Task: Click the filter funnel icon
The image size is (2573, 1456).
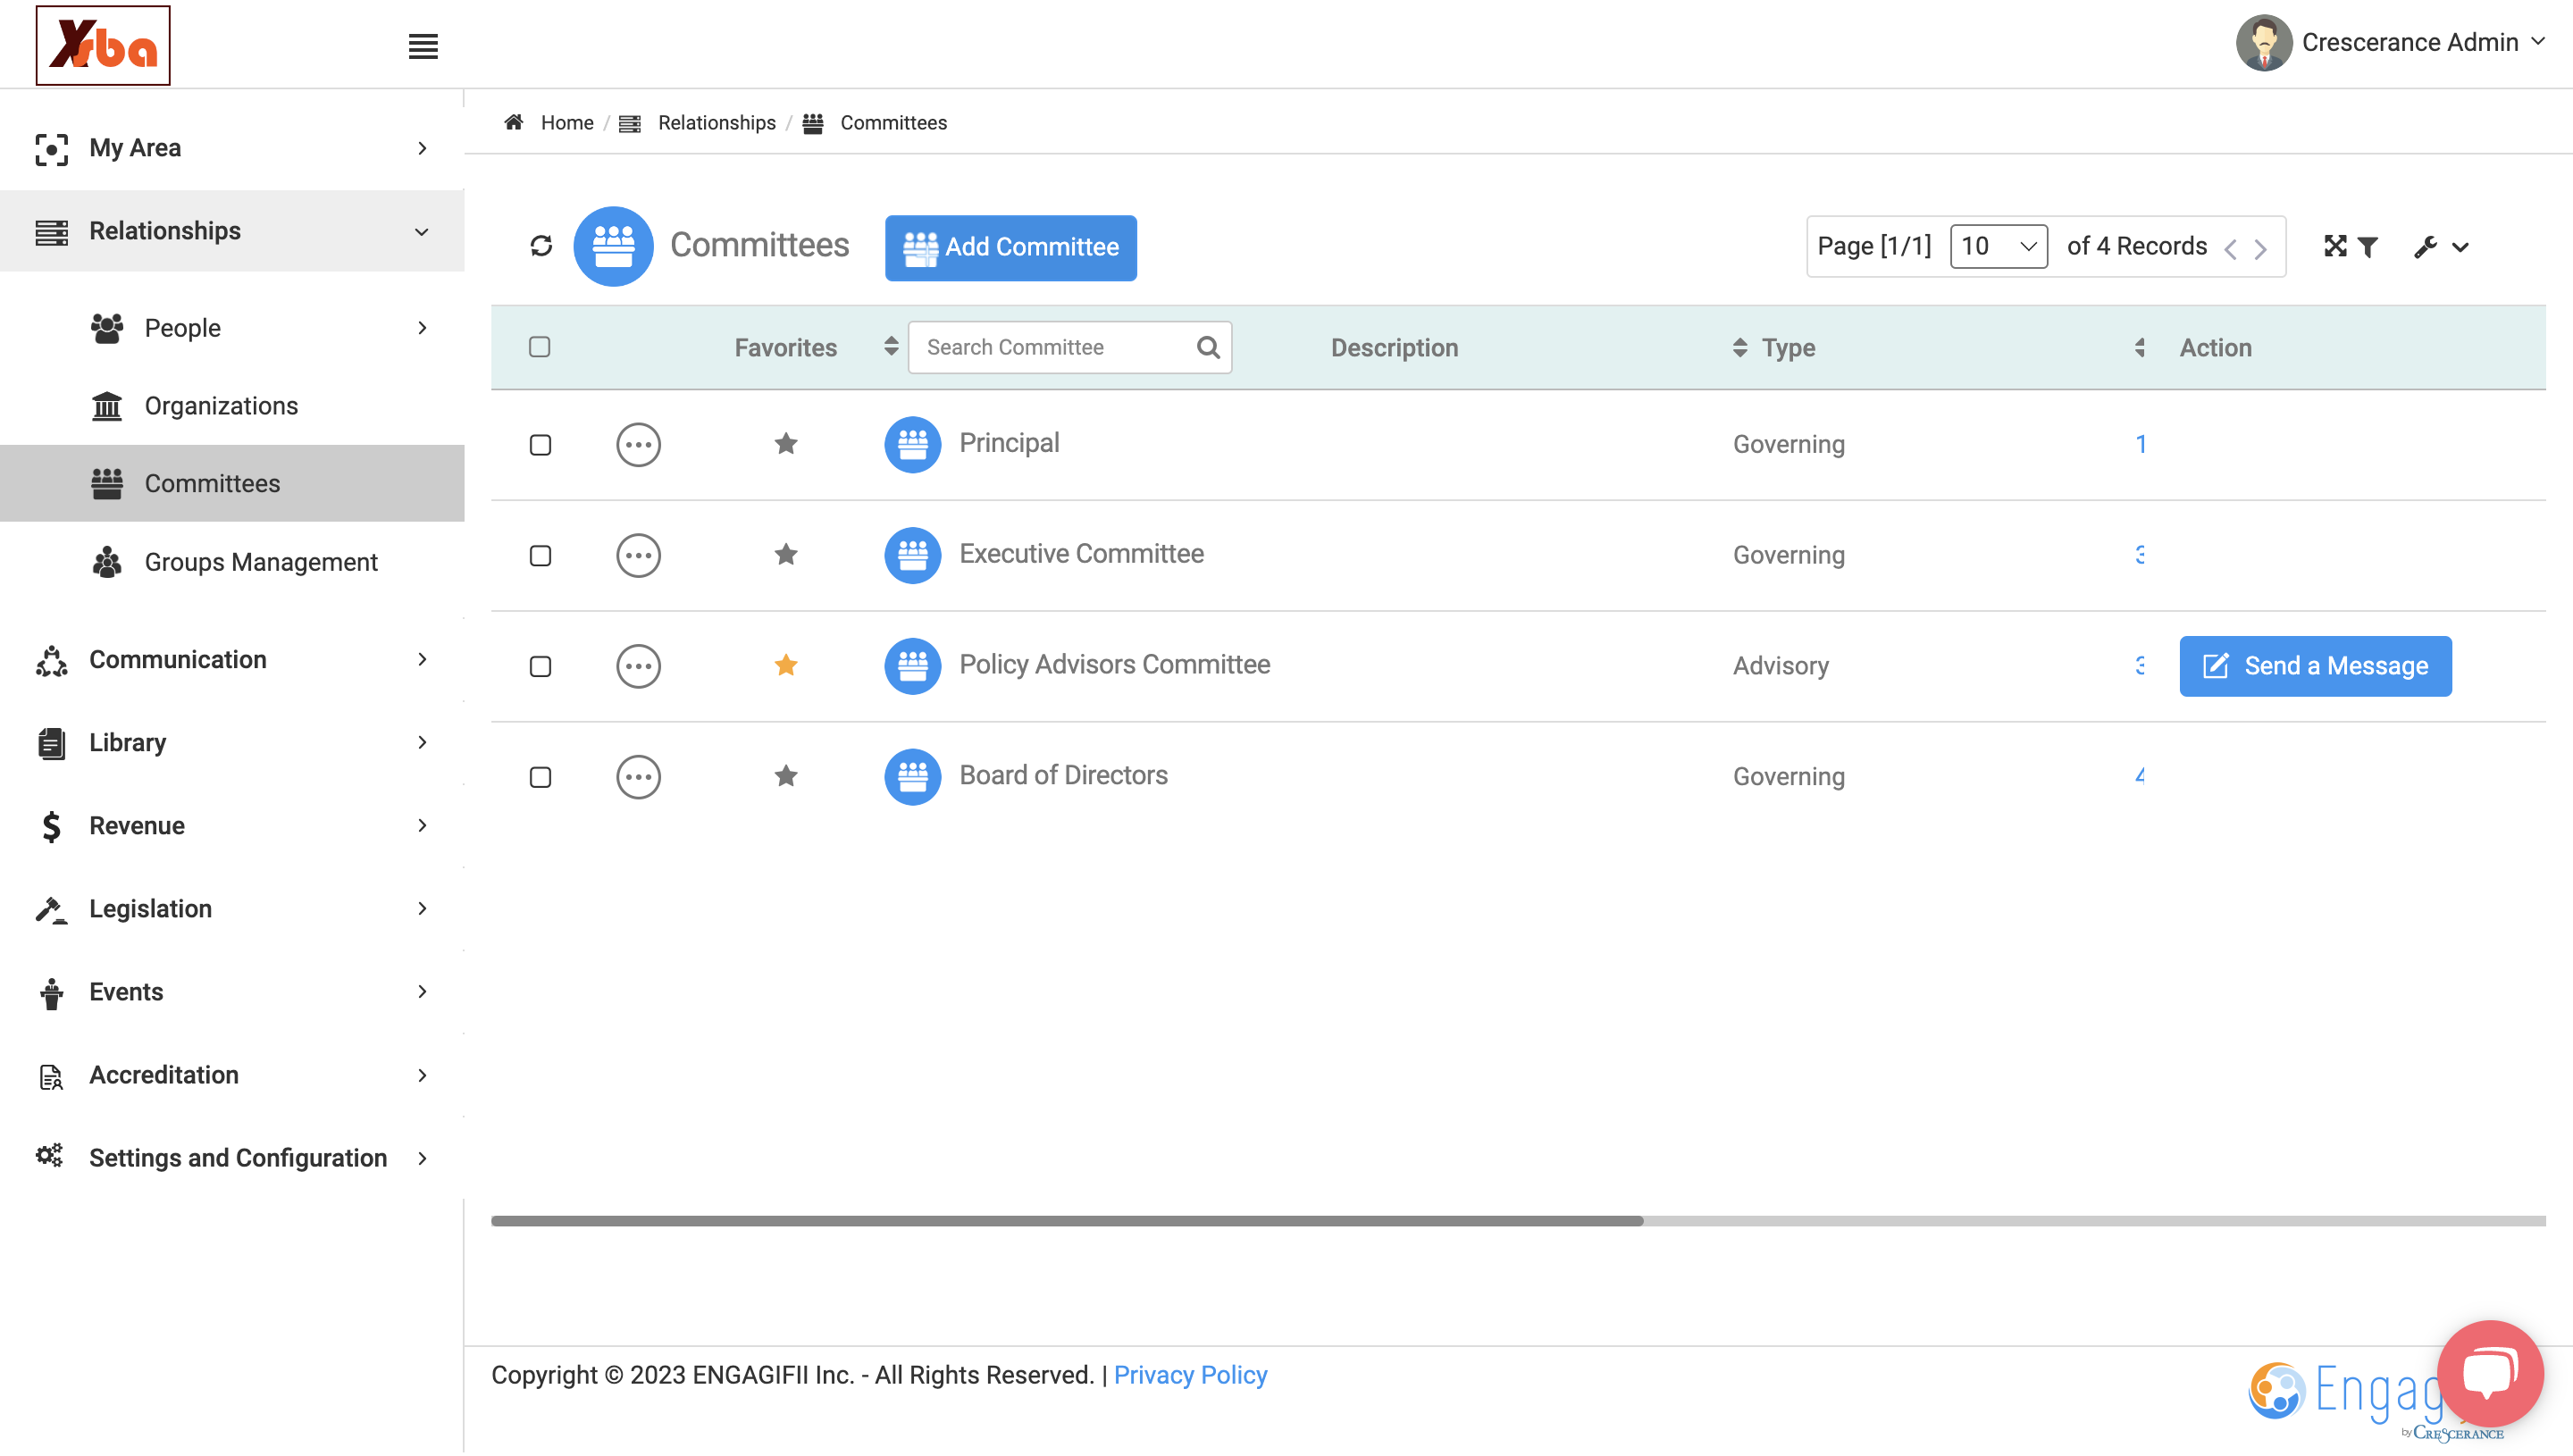Action: click(2368, 247)
